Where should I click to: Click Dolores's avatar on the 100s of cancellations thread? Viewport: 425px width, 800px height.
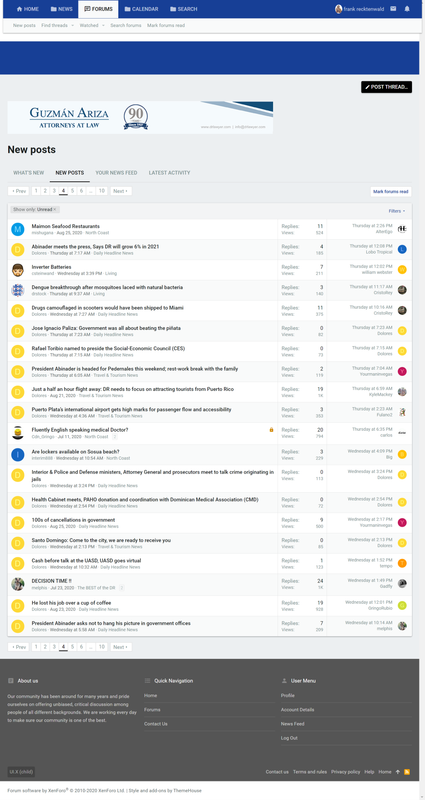[18, 523]
